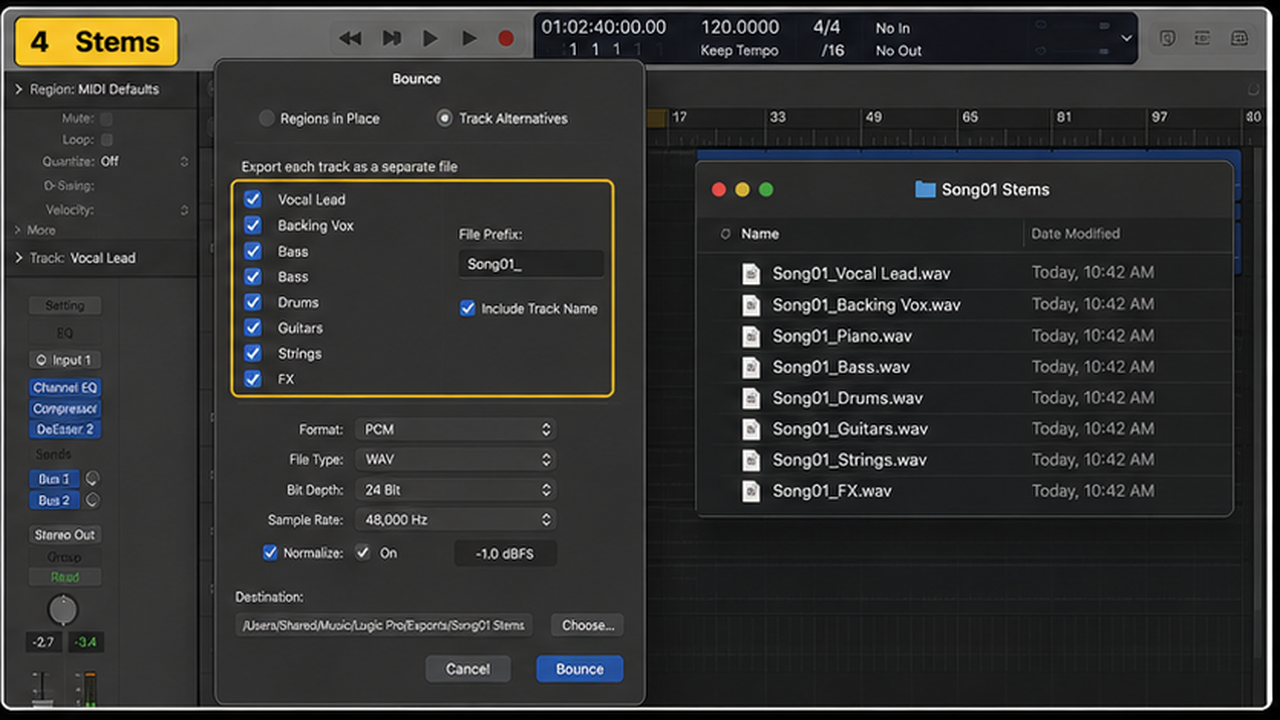This screenshot has width=1280, height=720.
Task: Click the green Read automation button
Action: click(65, 577)
